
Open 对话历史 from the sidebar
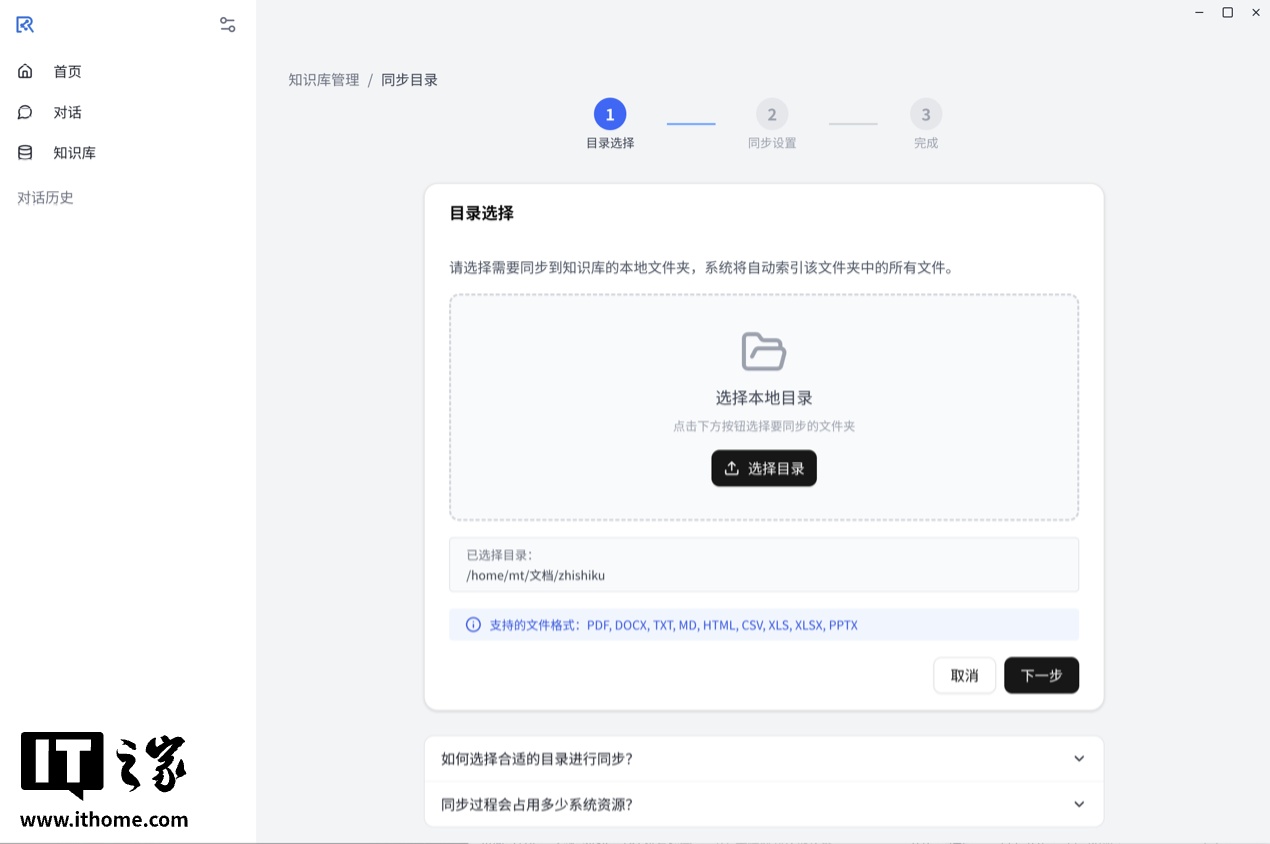click(x=45, y=197)
